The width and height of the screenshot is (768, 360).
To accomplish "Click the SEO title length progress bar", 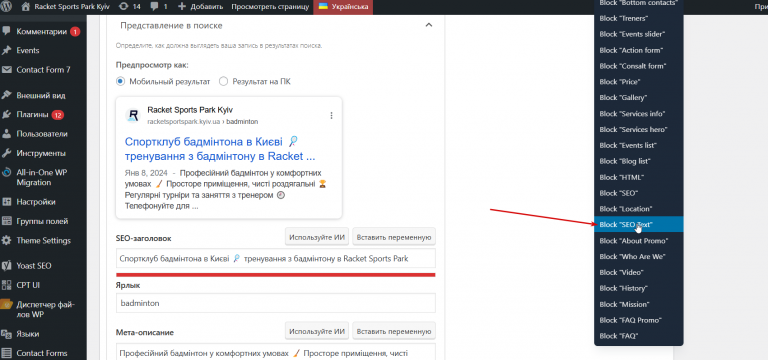I will click(276, 275).
